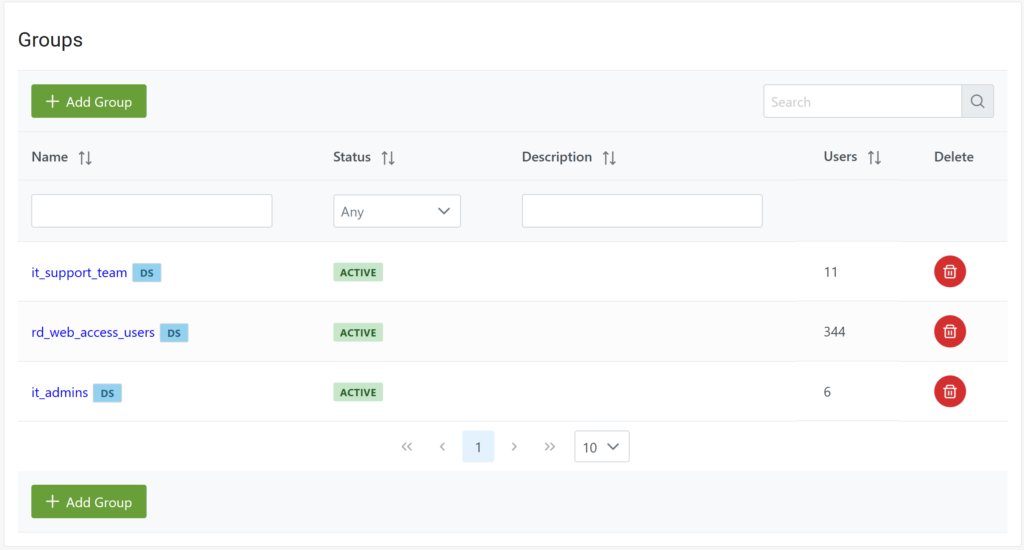Sort groups by Status column
This screenshot has height=550, width=1024.
click(388, 158)
